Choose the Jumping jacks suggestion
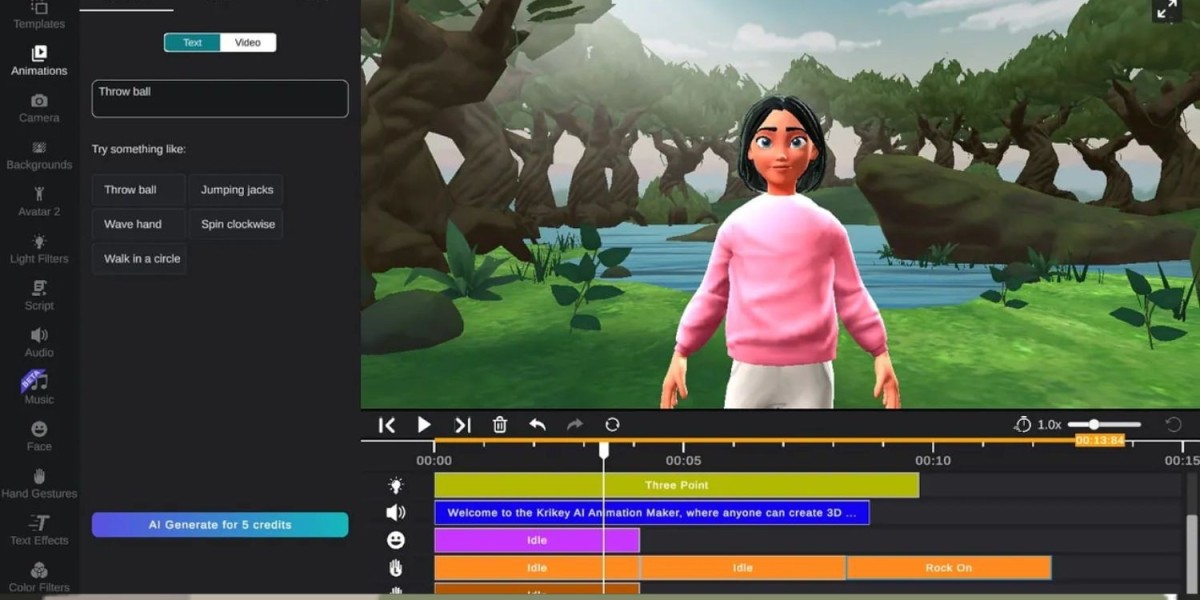The image size is (1200, 600). [x=236, y=189]
